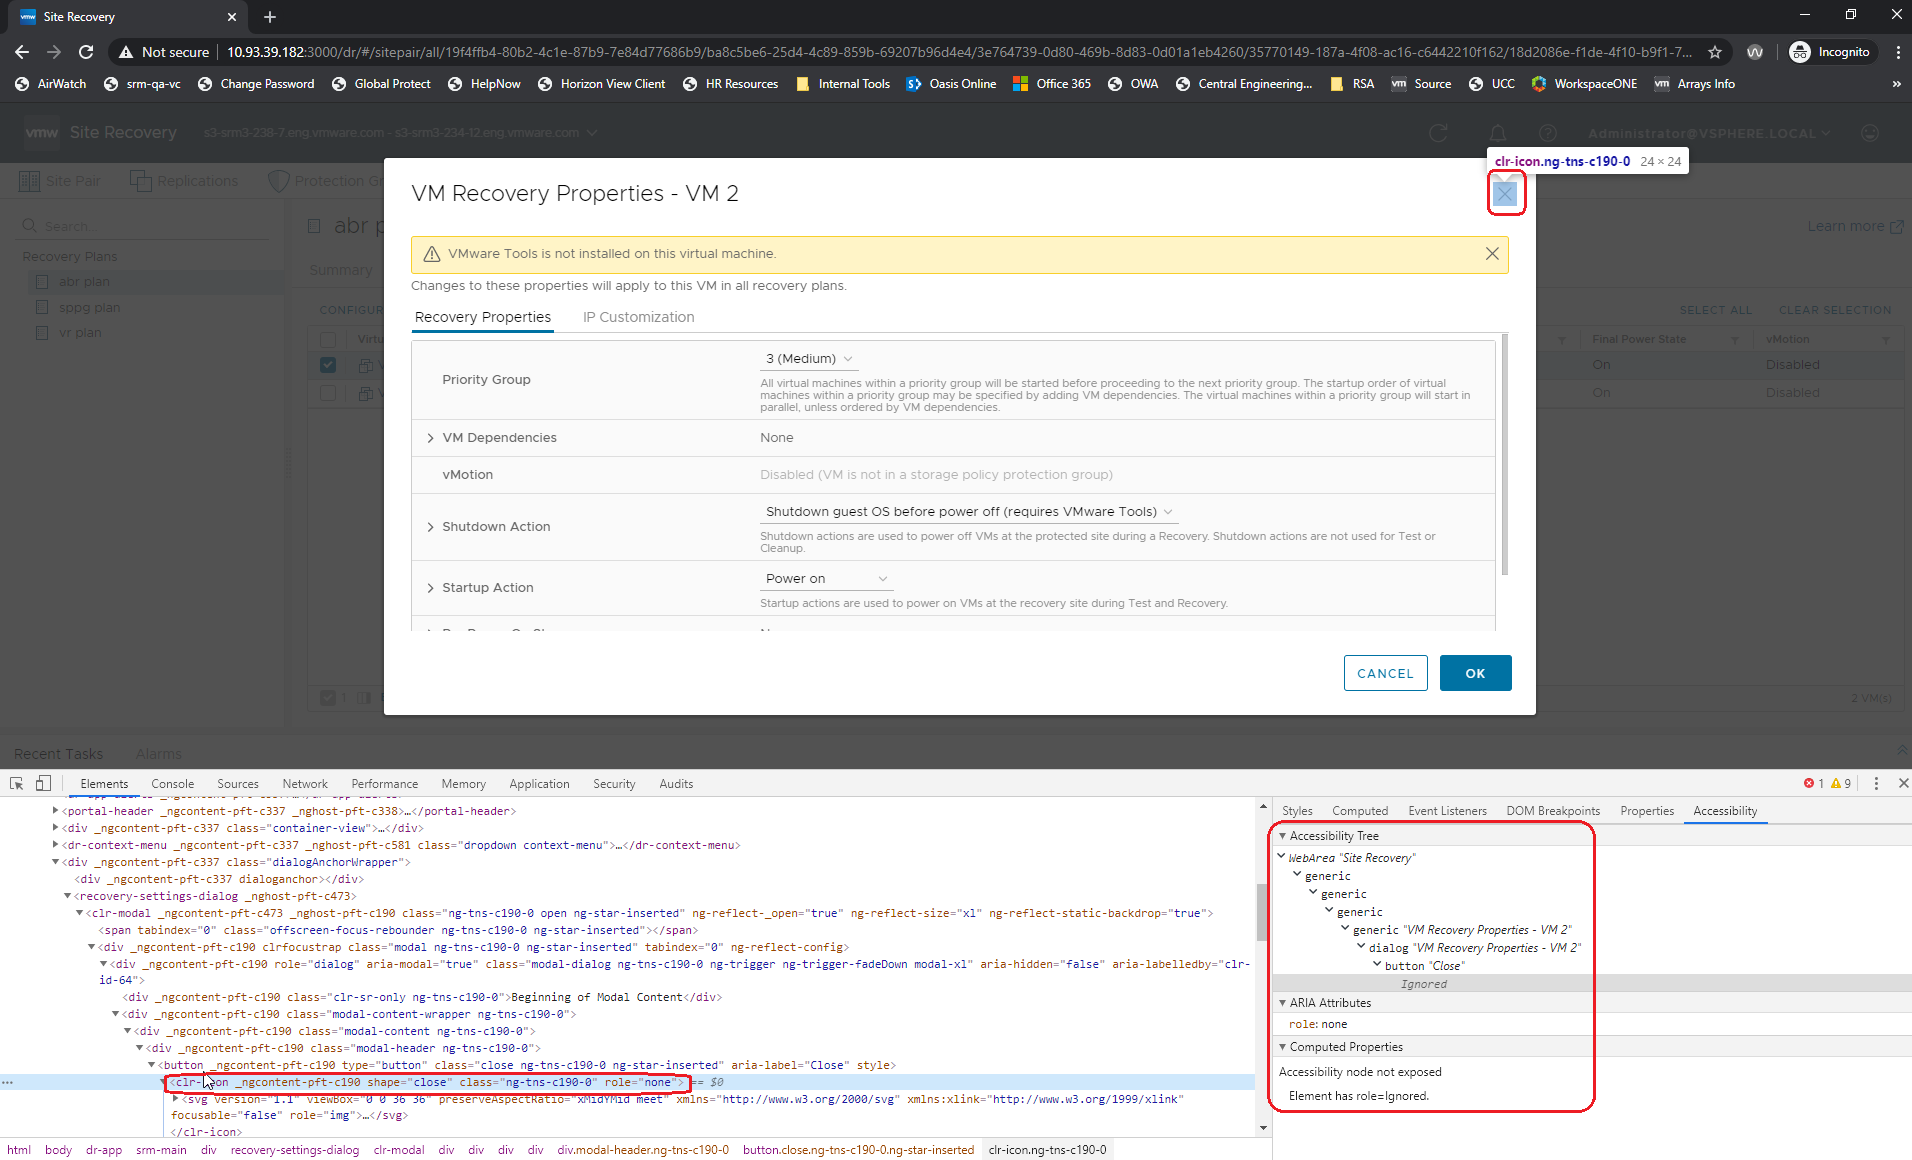Click the refresh icon in Site Recovery header
This screenshot has width=1912, height=1160.
click(1438, 132)
